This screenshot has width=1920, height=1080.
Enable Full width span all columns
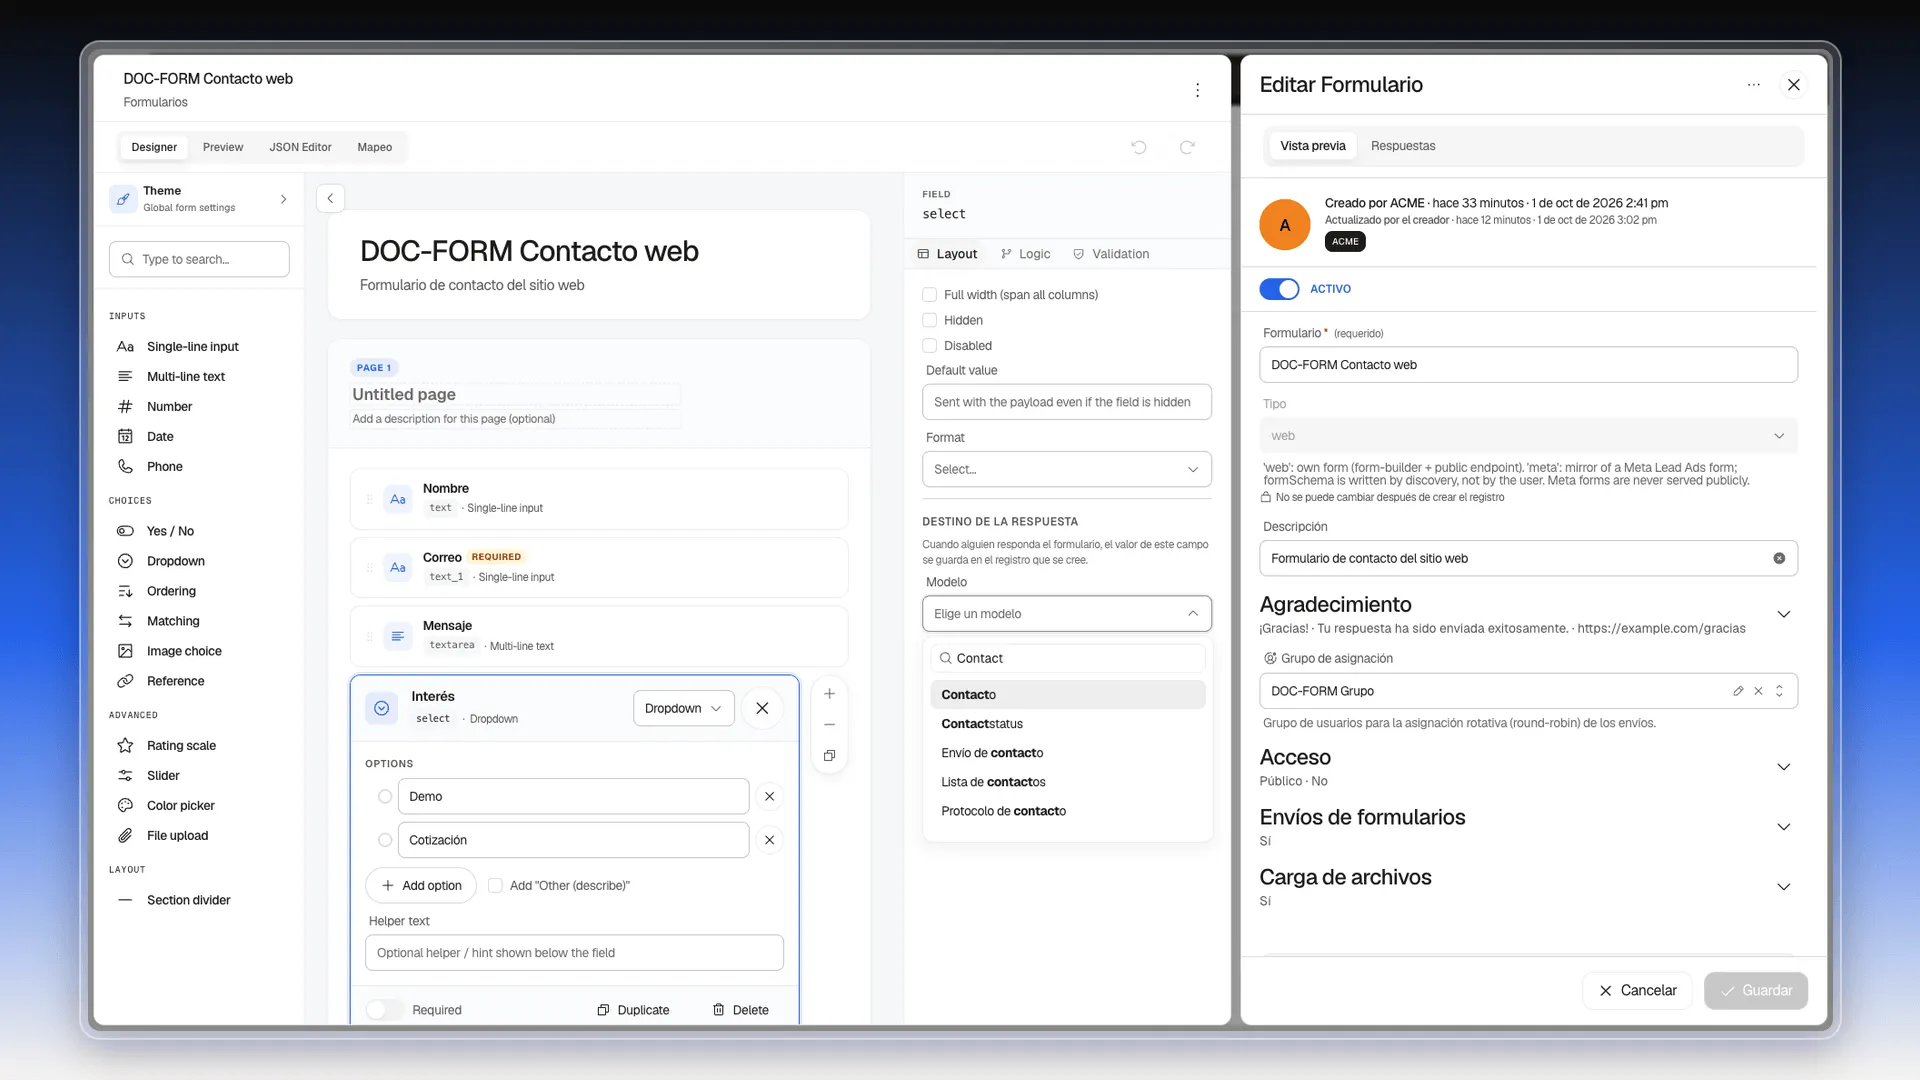click(x=929, y=295)
